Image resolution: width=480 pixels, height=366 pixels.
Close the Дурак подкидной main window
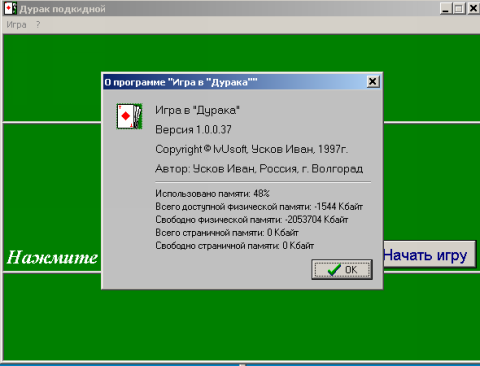pos(473,8)
